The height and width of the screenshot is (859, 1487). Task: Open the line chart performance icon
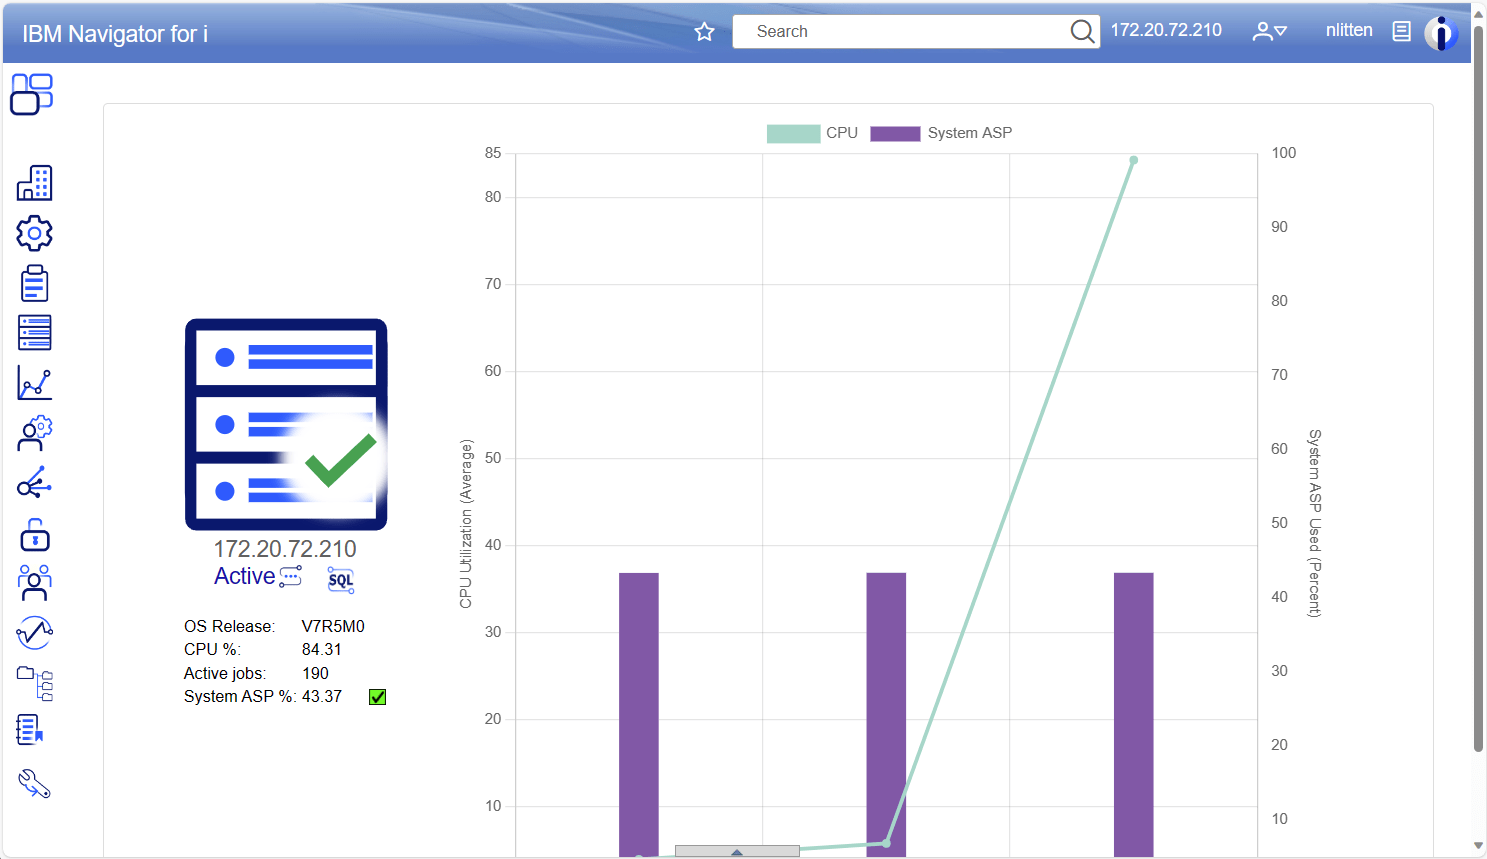tap(34, 383)
